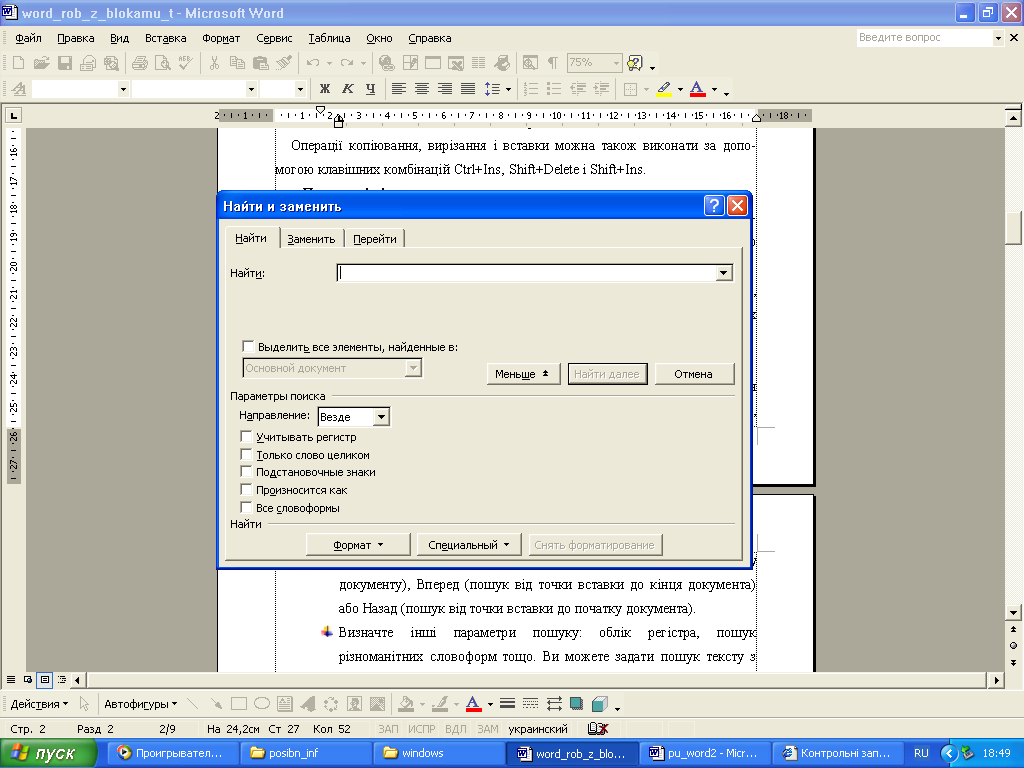This screenshot has height=768, width=1024.
Task: Center align text
Action: (422, 89)
